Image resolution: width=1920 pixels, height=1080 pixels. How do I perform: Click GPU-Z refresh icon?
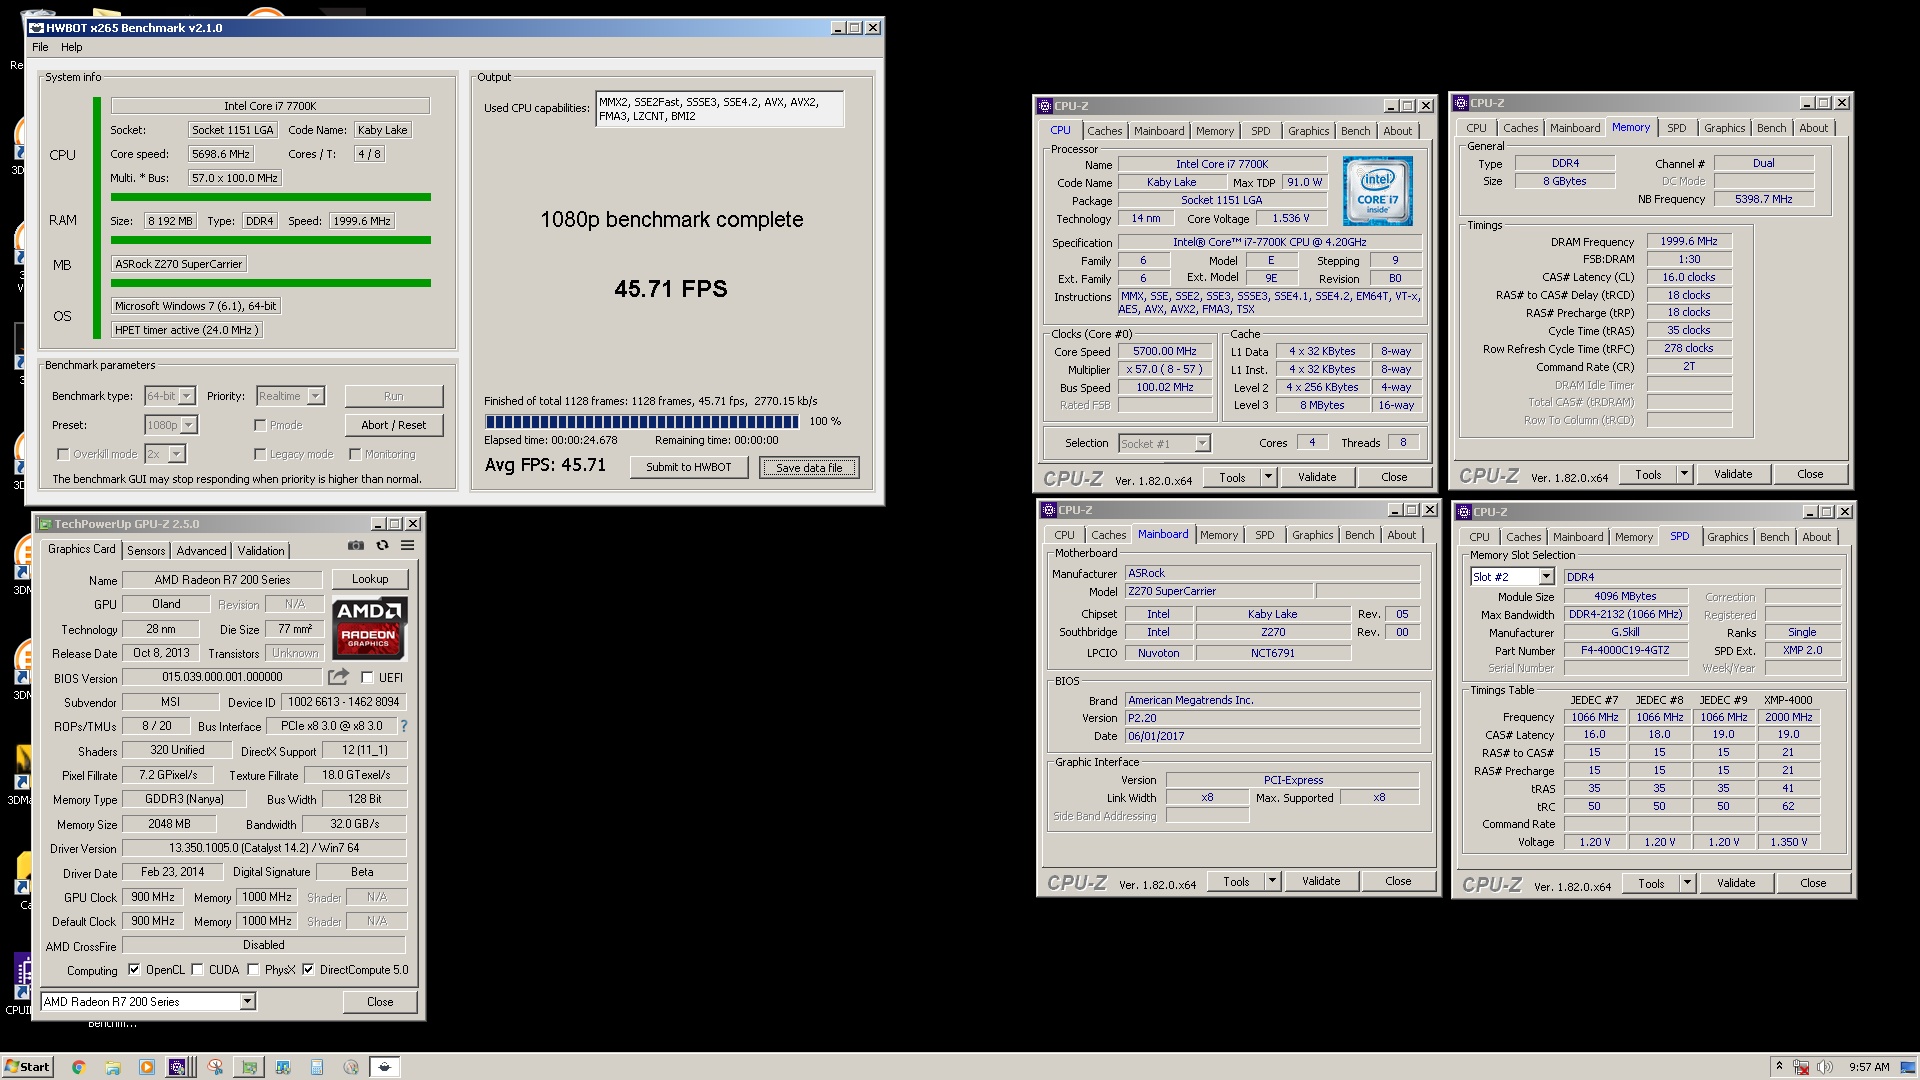382,546
